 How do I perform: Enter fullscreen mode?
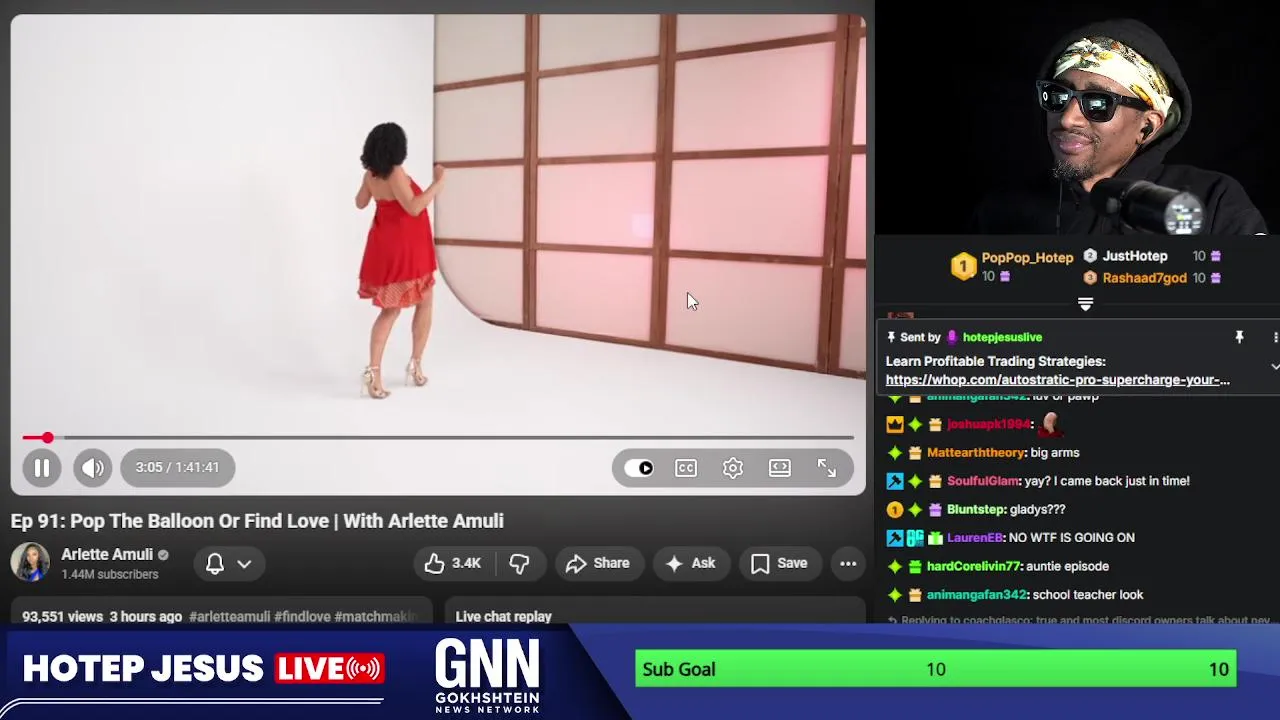pos(827,468)
